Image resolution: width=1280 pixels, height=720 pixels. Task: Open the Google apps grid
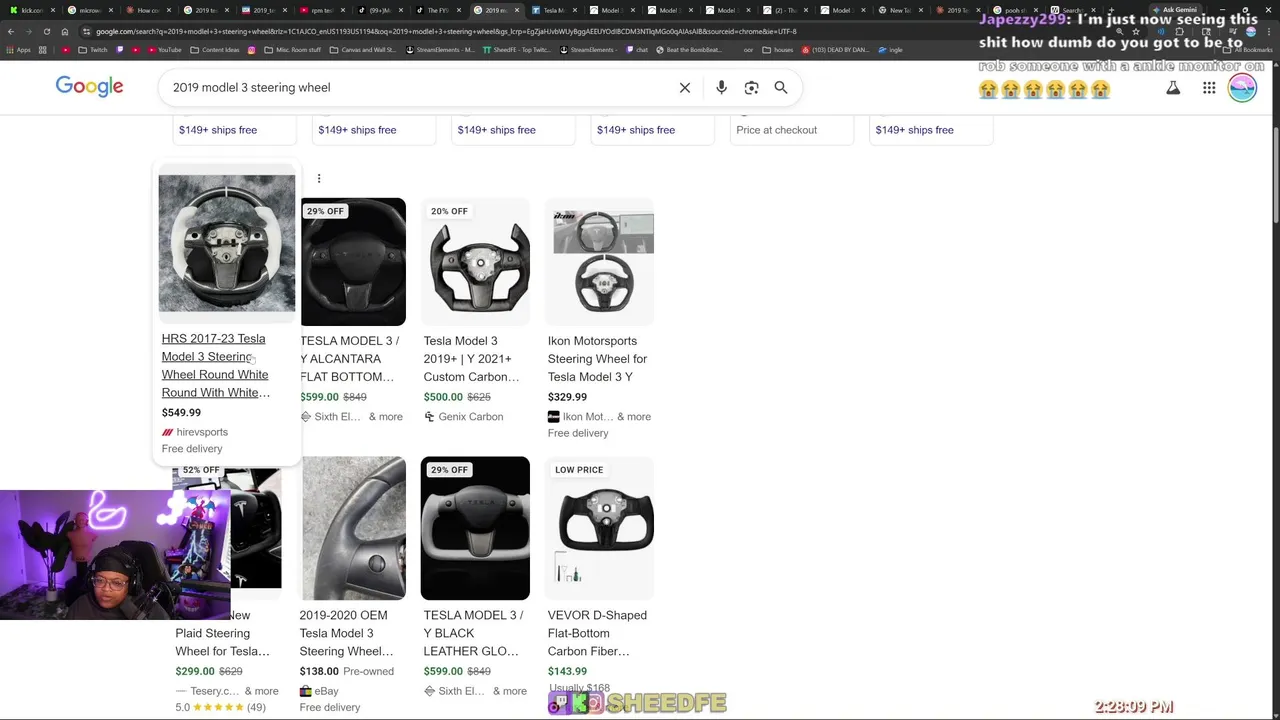pyautogui.click(x=1209, y=88)
